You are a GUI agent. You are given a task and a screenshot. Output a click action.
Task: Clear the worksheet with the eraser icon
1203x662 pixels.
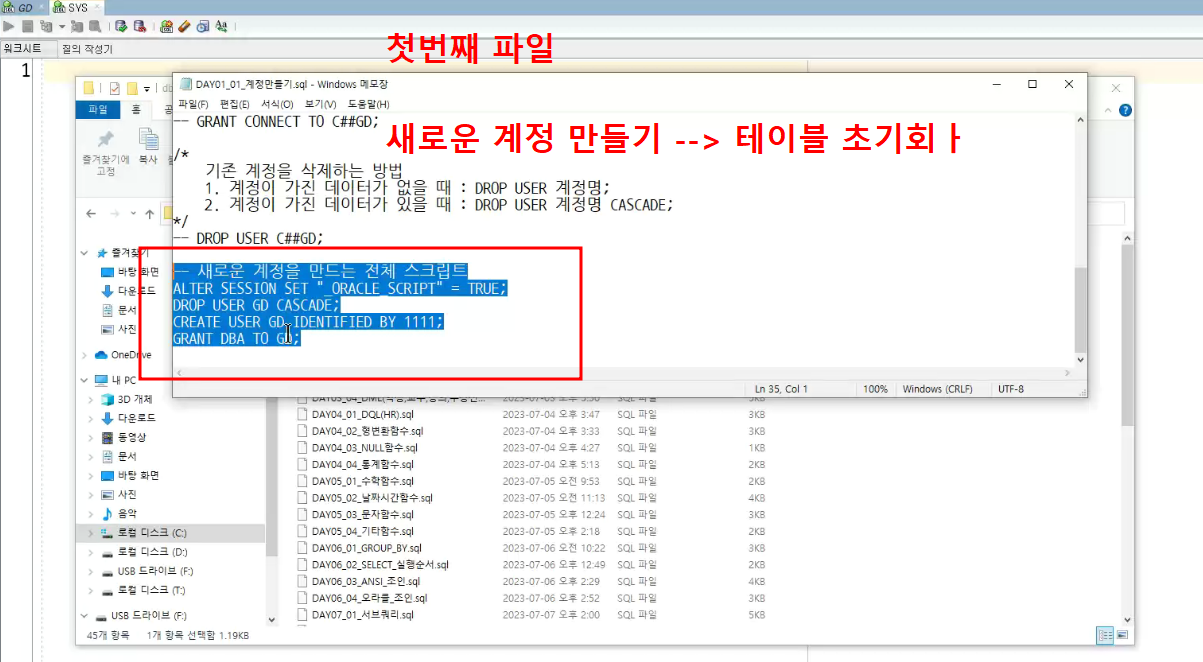pos(184,26)
